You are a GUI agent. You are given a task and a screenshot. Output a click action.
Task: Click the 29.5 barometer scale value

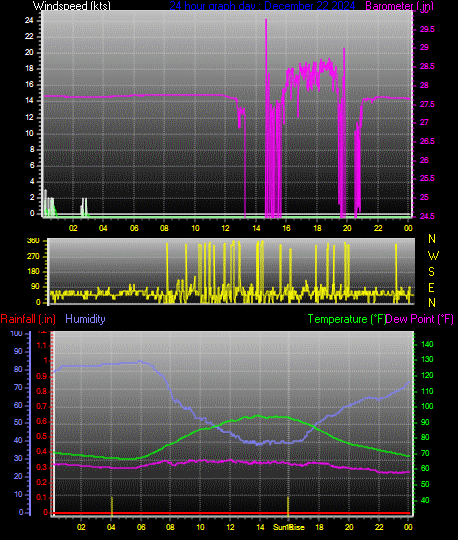point(427,30)
